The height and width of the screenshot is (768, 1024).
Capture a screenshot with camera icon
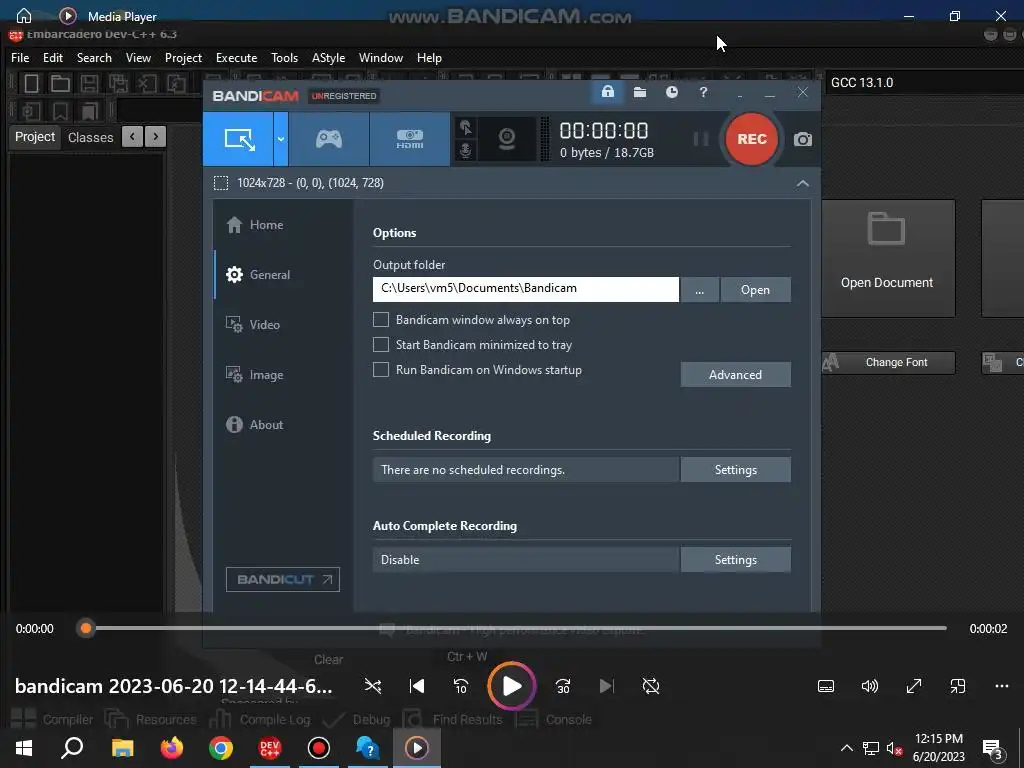[803, 139]
